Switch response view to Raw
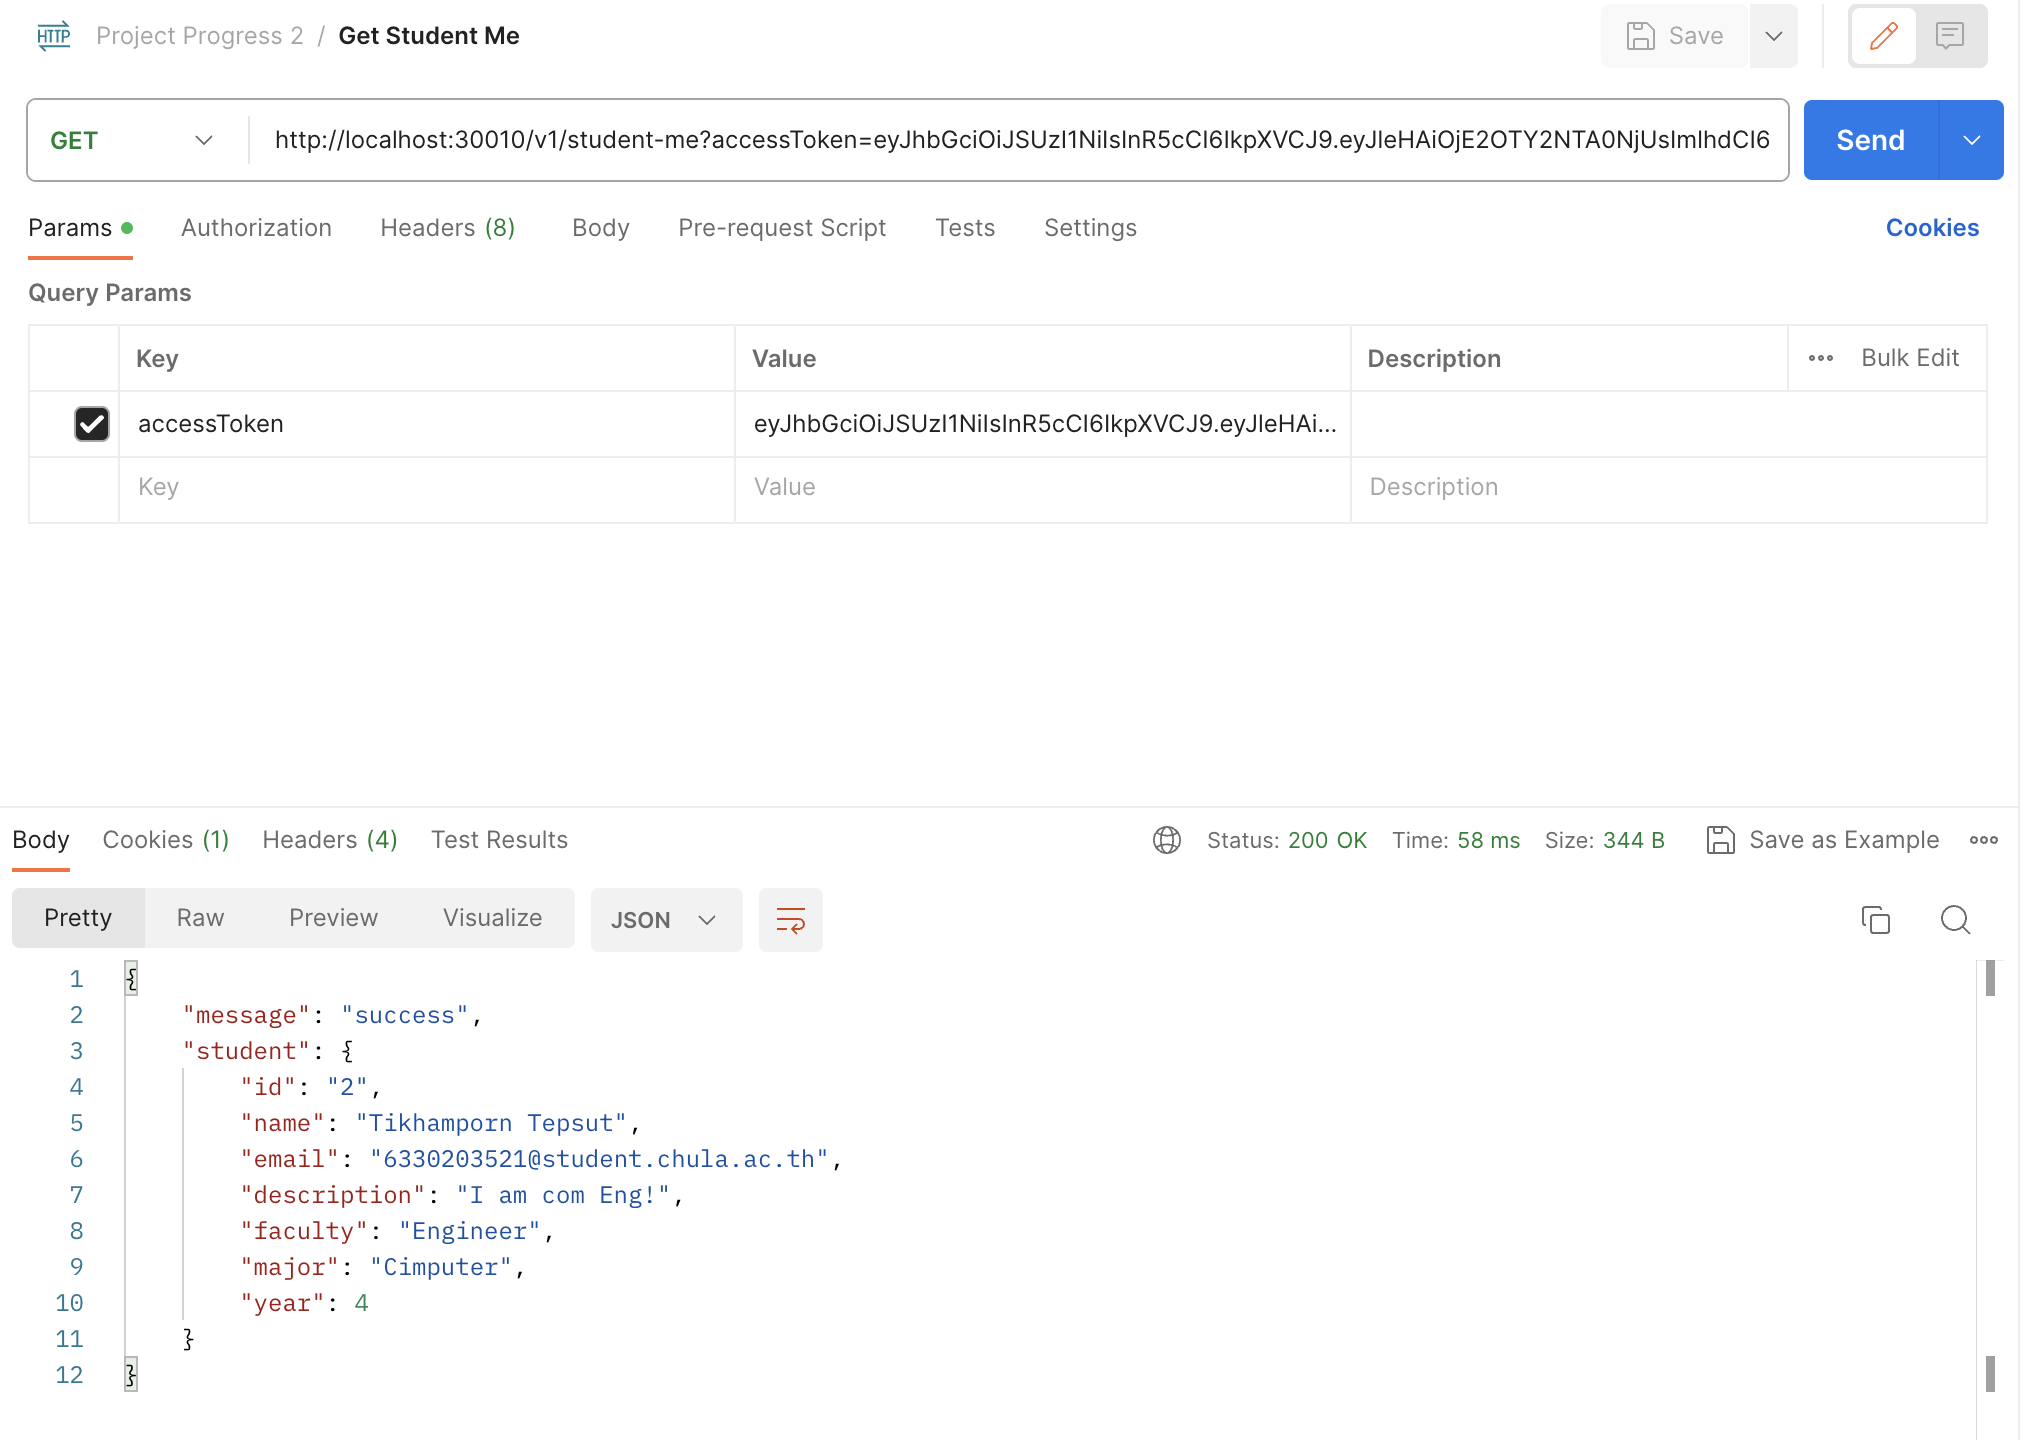Screen dimensions: 2026x1440 coord(199,917)
